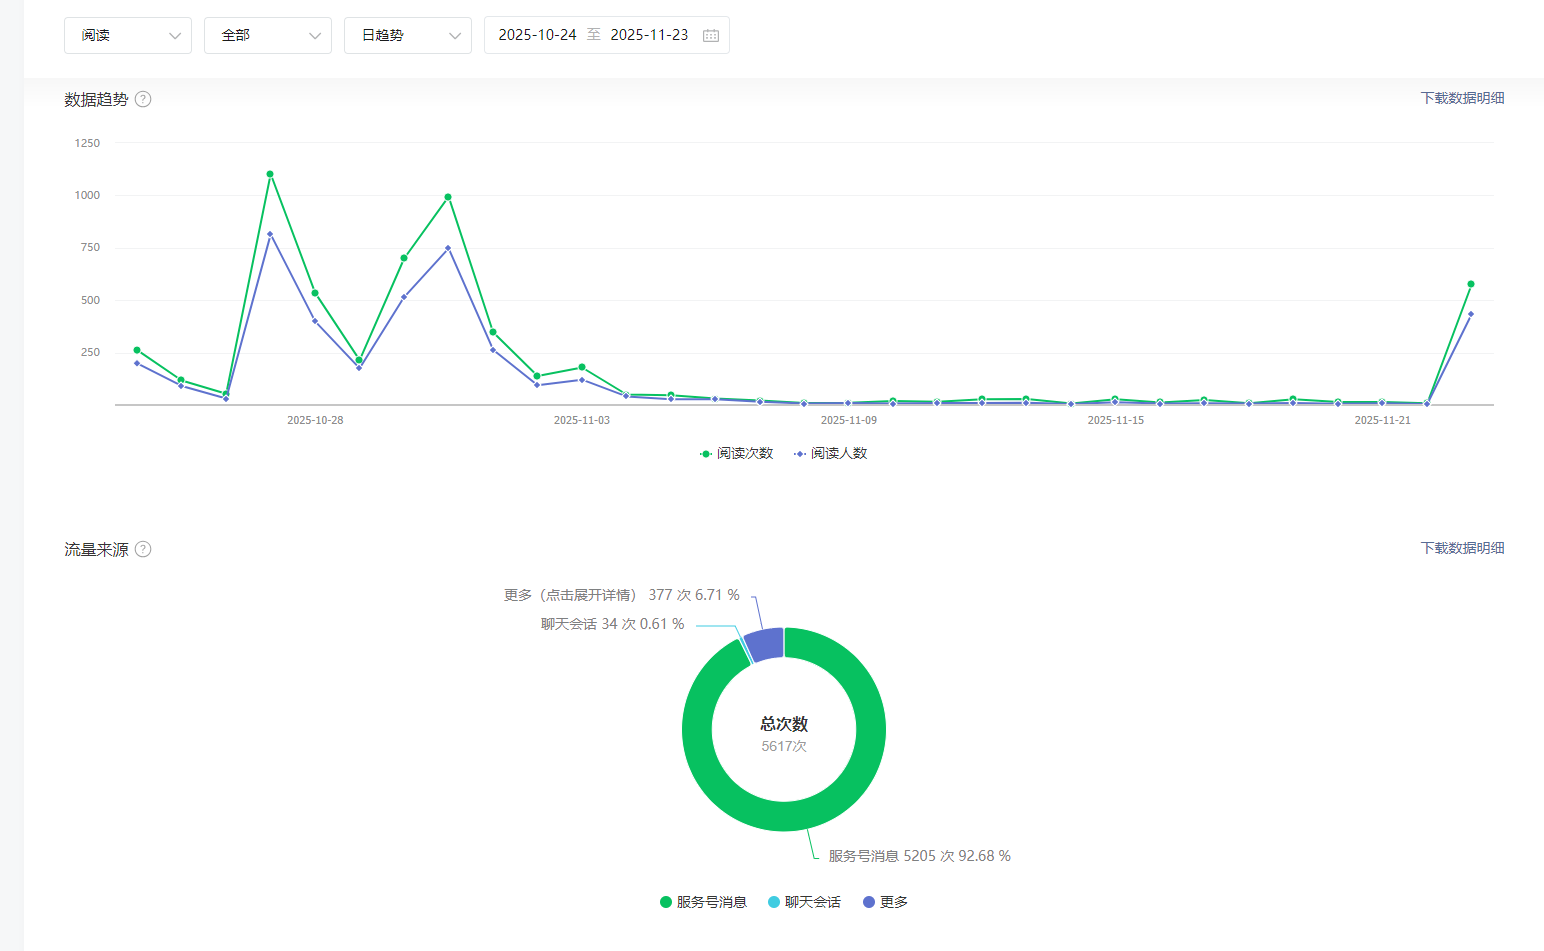Download data details for 数据趋势

[1462, 98]
